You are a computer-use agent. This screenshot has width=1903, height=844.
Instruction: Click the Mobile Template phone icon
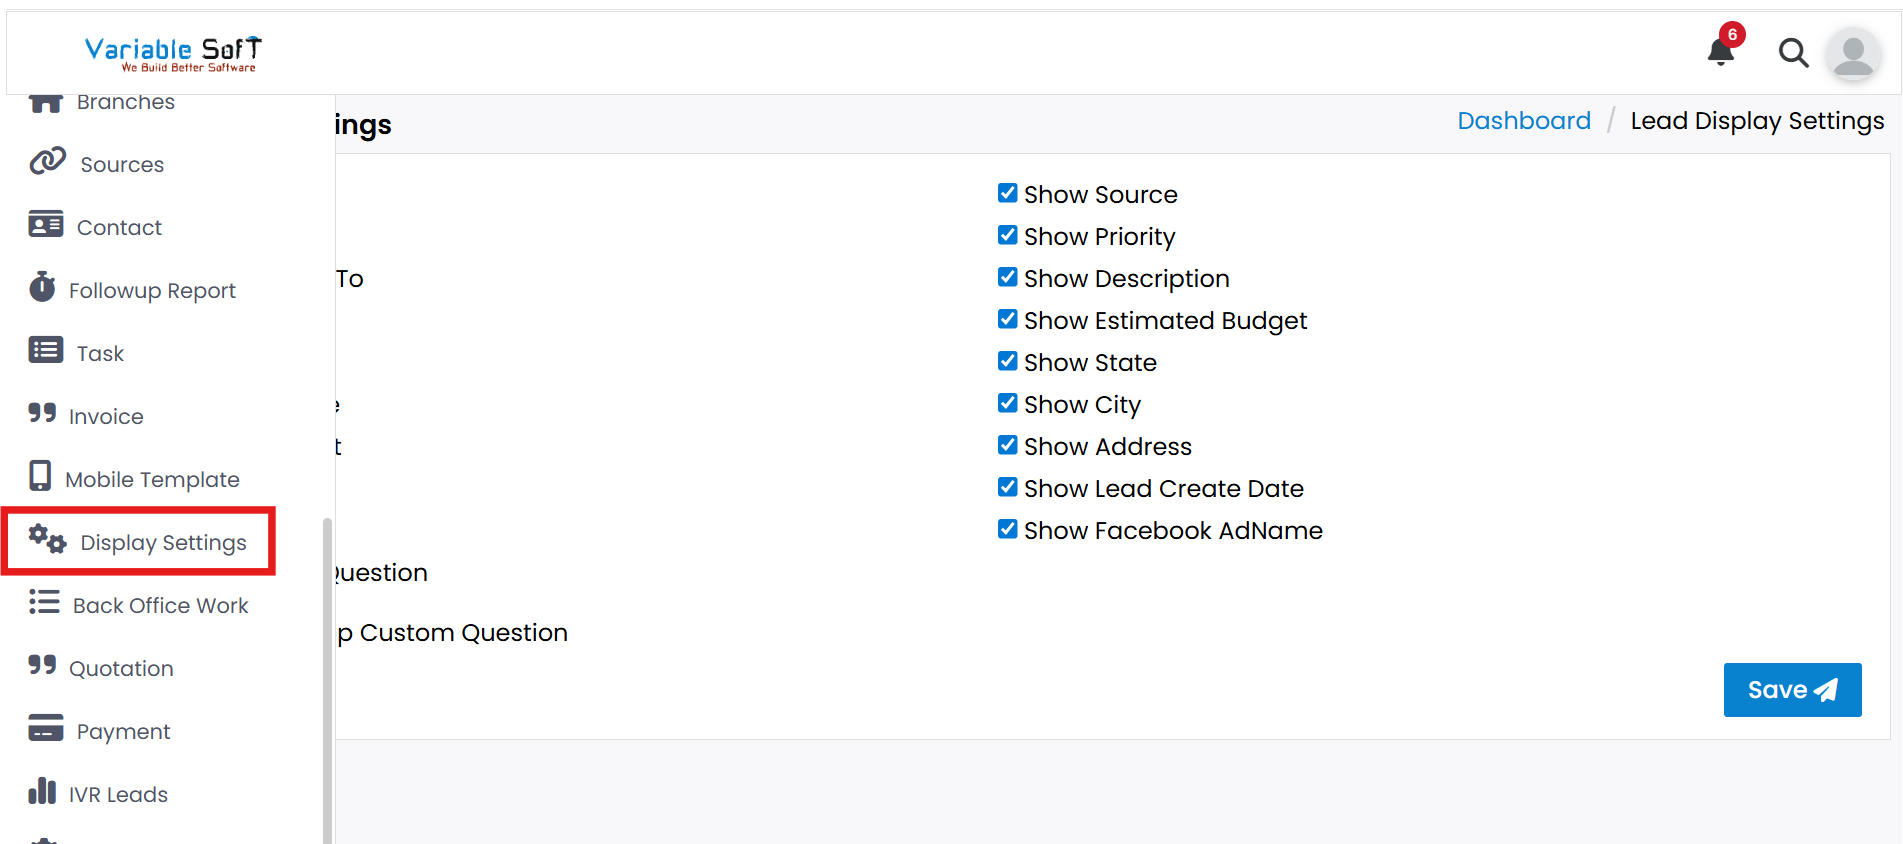tap(40, 477)
